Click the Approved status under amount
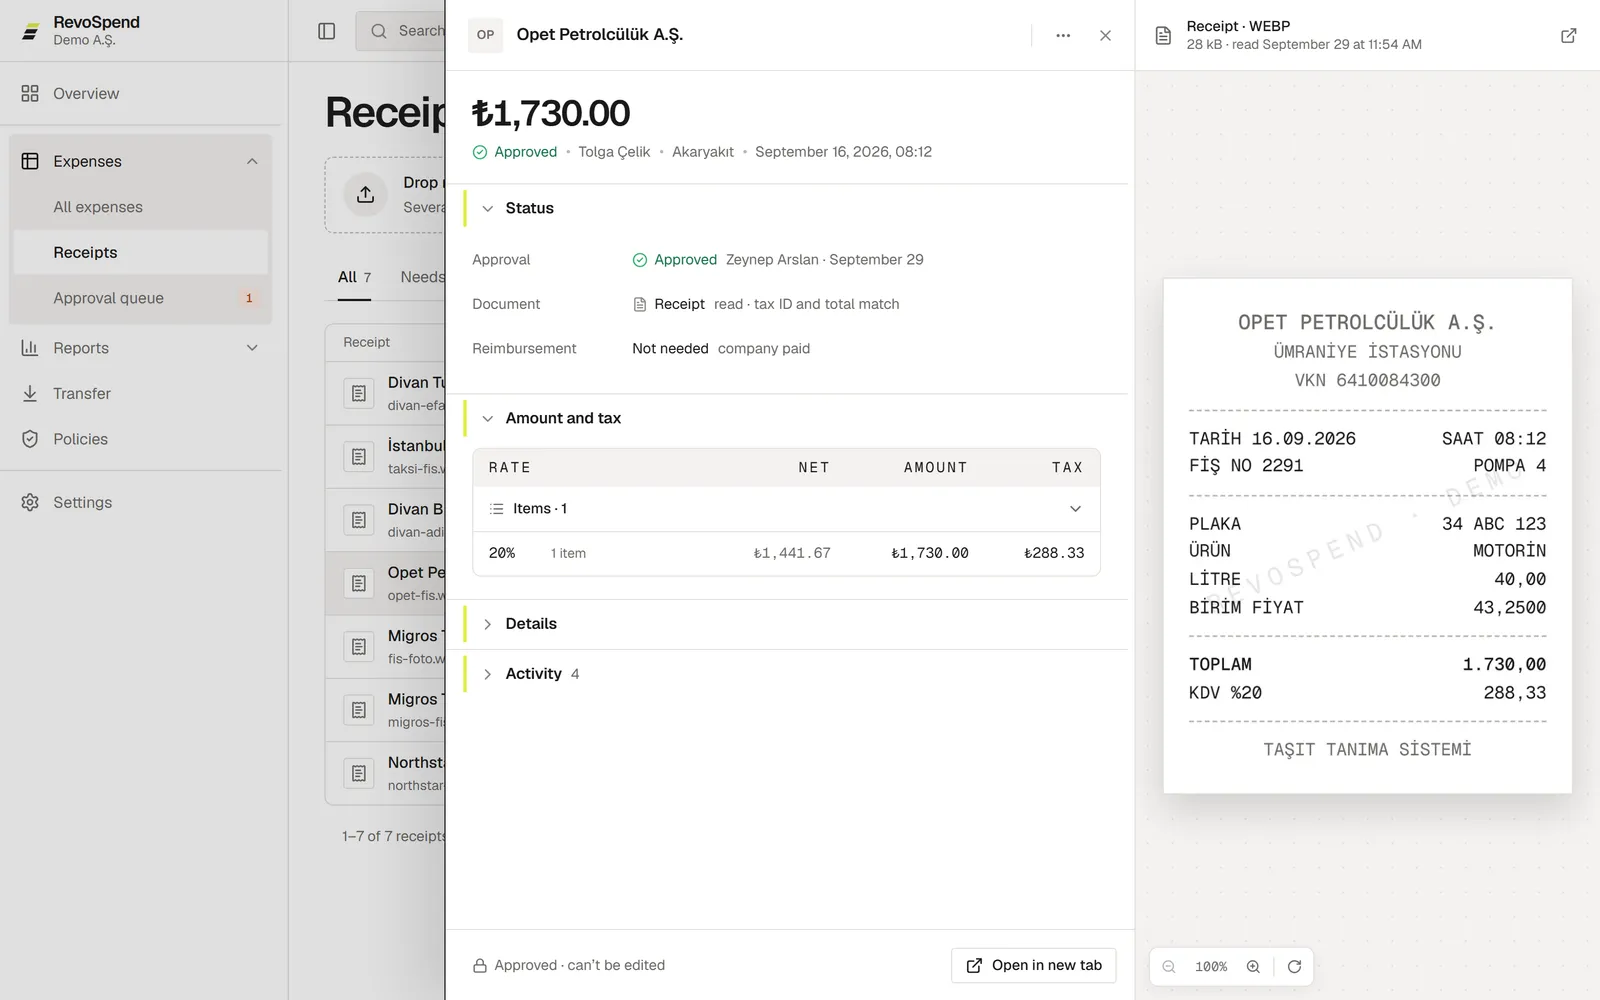The height and width of the screenshot is (1000, 1600). (x=515, y=152)
